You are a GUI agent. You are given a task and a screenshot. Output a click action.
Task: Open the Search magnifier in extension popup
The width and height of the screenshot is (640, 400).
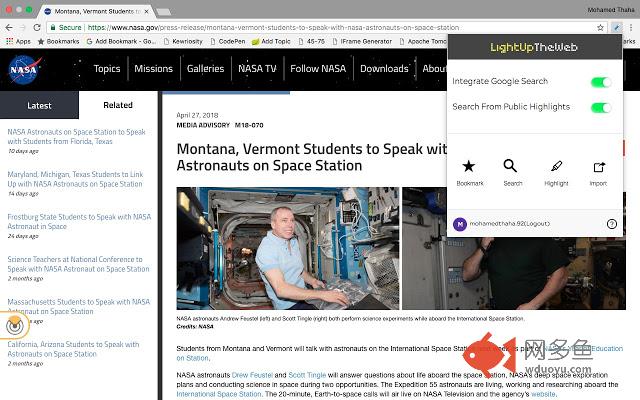(510, 166)
